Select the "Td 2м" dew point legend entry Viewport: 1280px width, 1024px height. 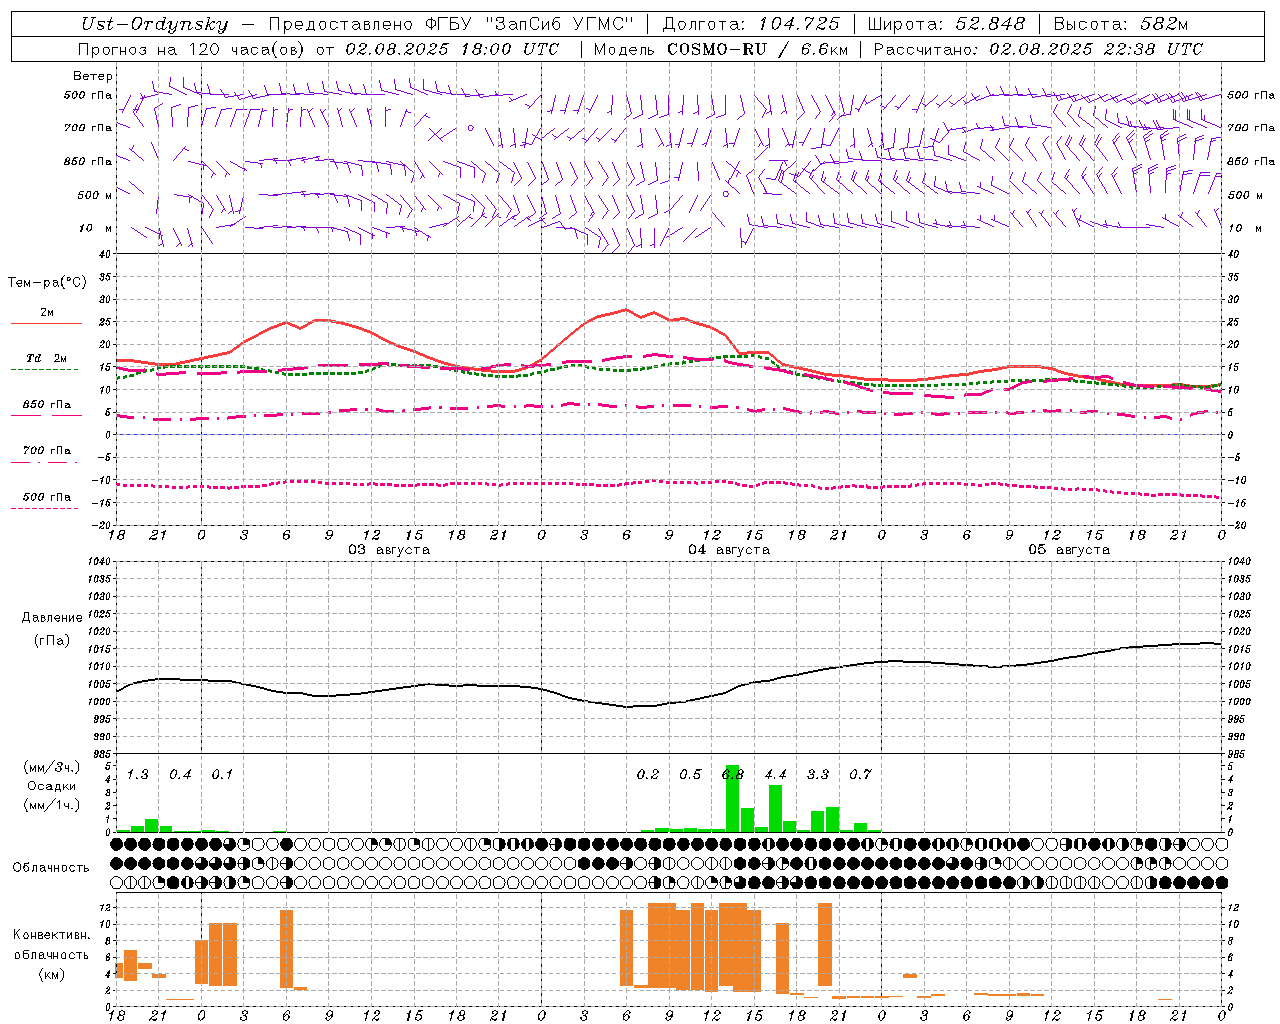(46, 358)
